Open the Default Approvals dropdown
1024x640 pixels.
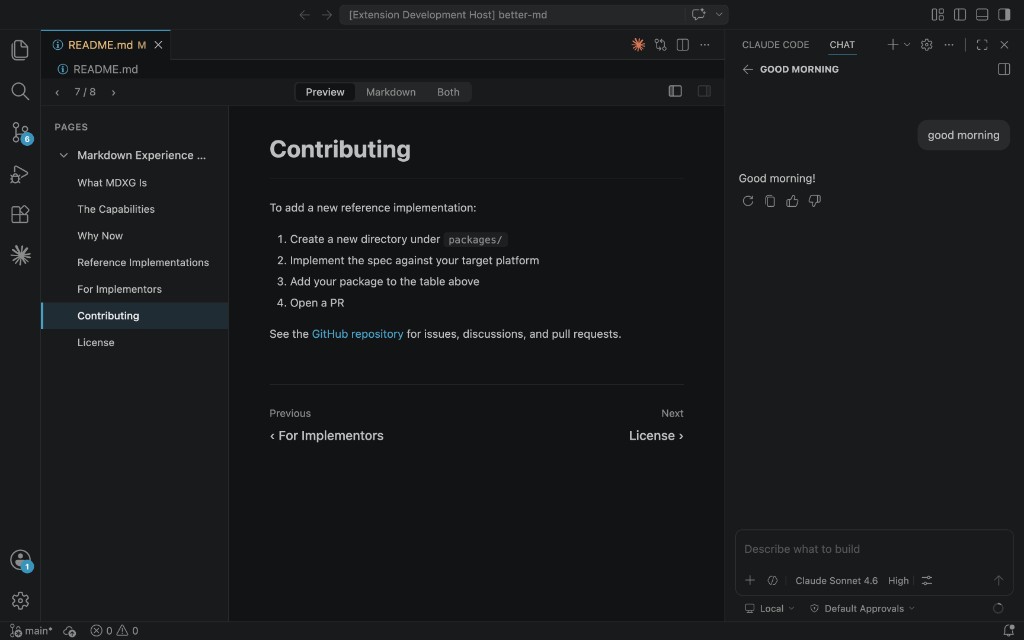pos(862,608)
